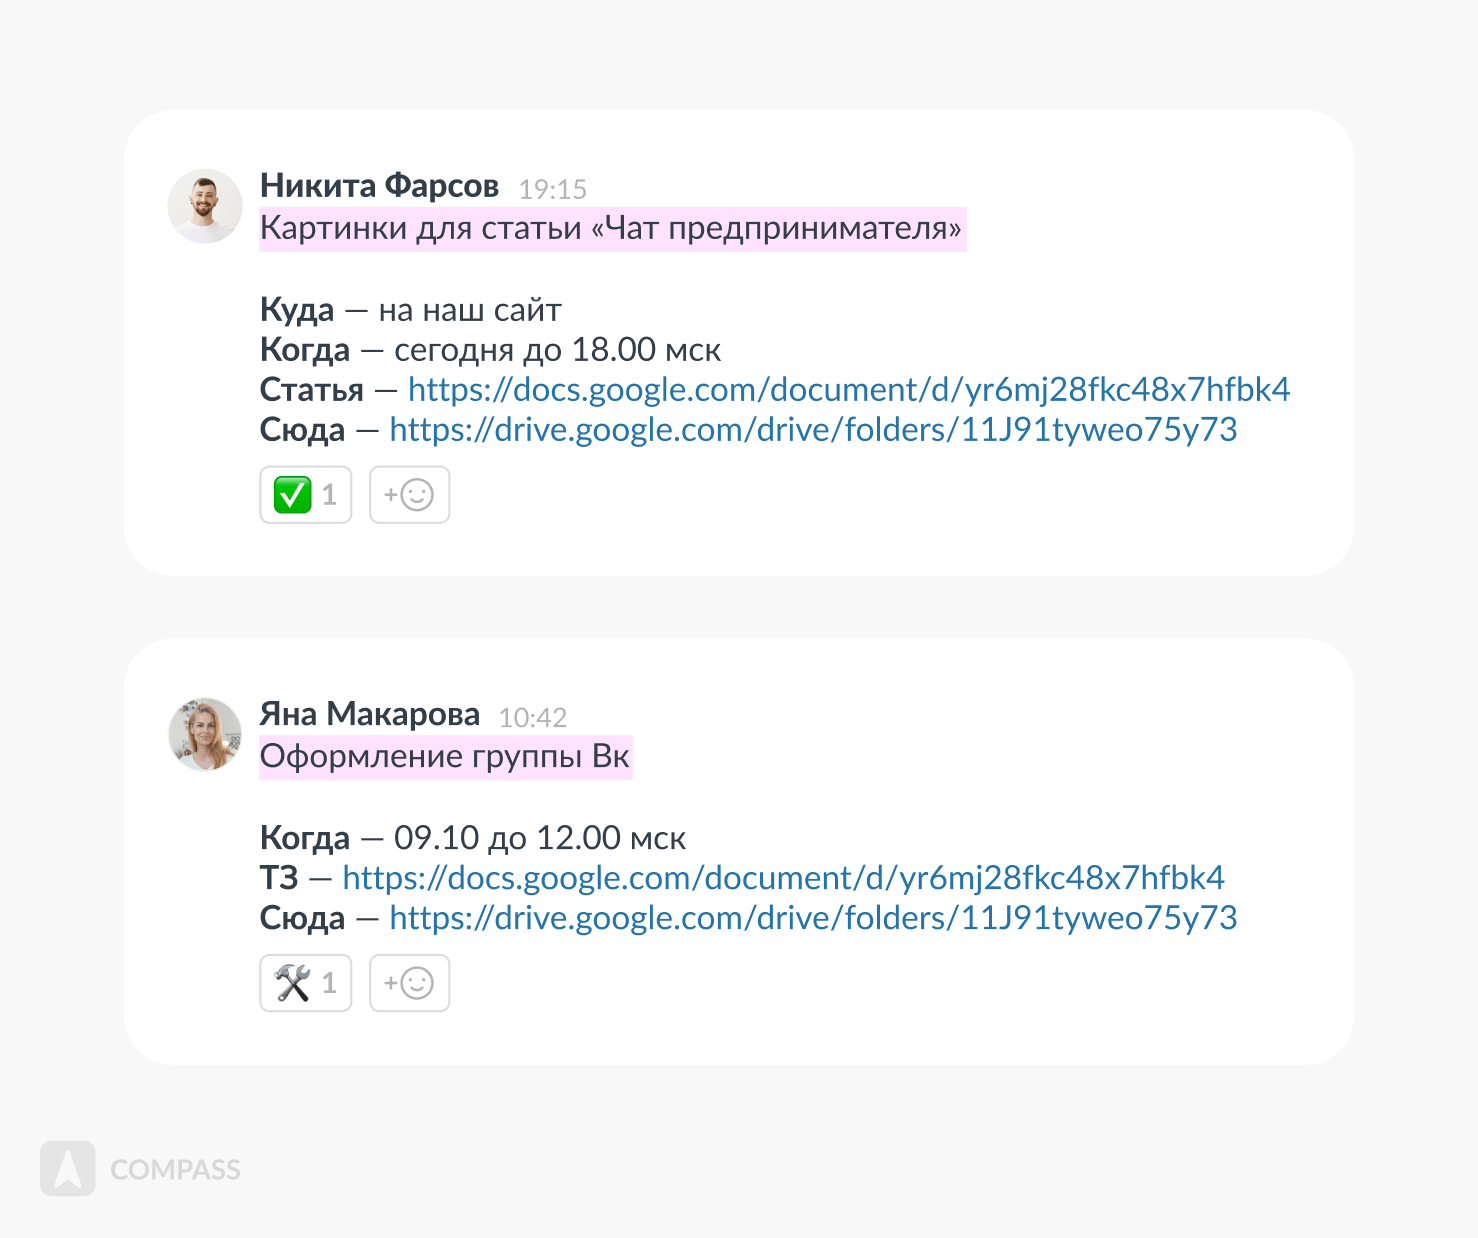Open the ТЗ Google Docs link
Image resolution: width=1478 pixels, height=1238 pixels.
coord(782,878)
